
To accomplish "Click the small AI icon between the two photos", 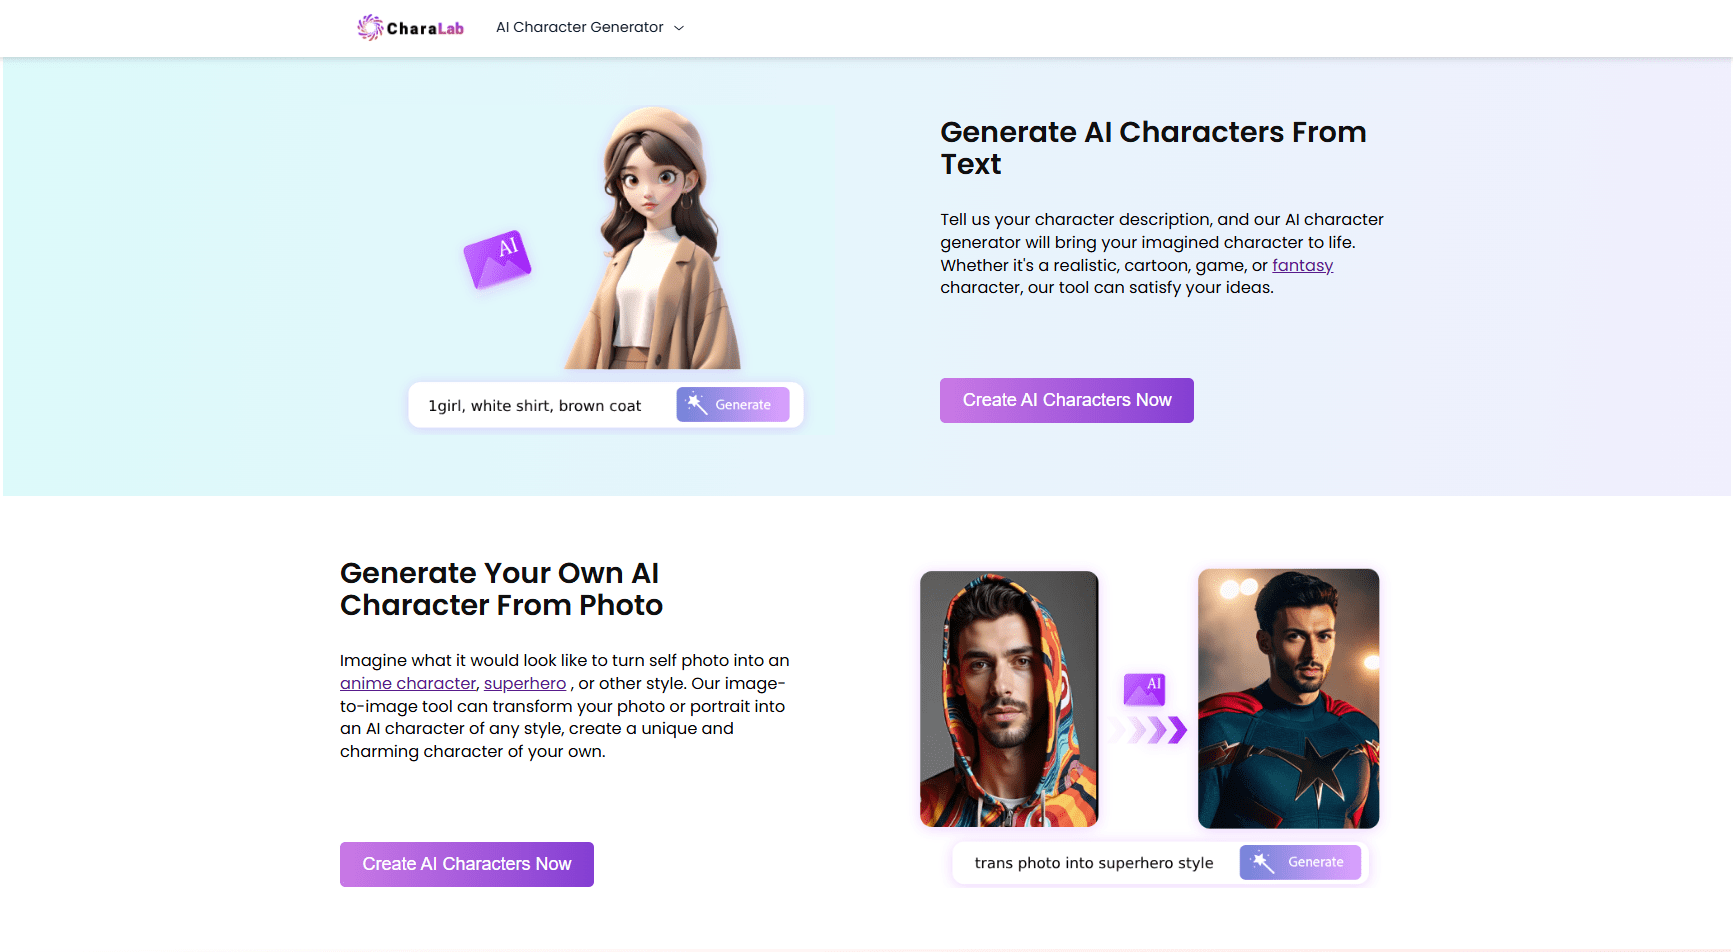I will coord(1144,689).
